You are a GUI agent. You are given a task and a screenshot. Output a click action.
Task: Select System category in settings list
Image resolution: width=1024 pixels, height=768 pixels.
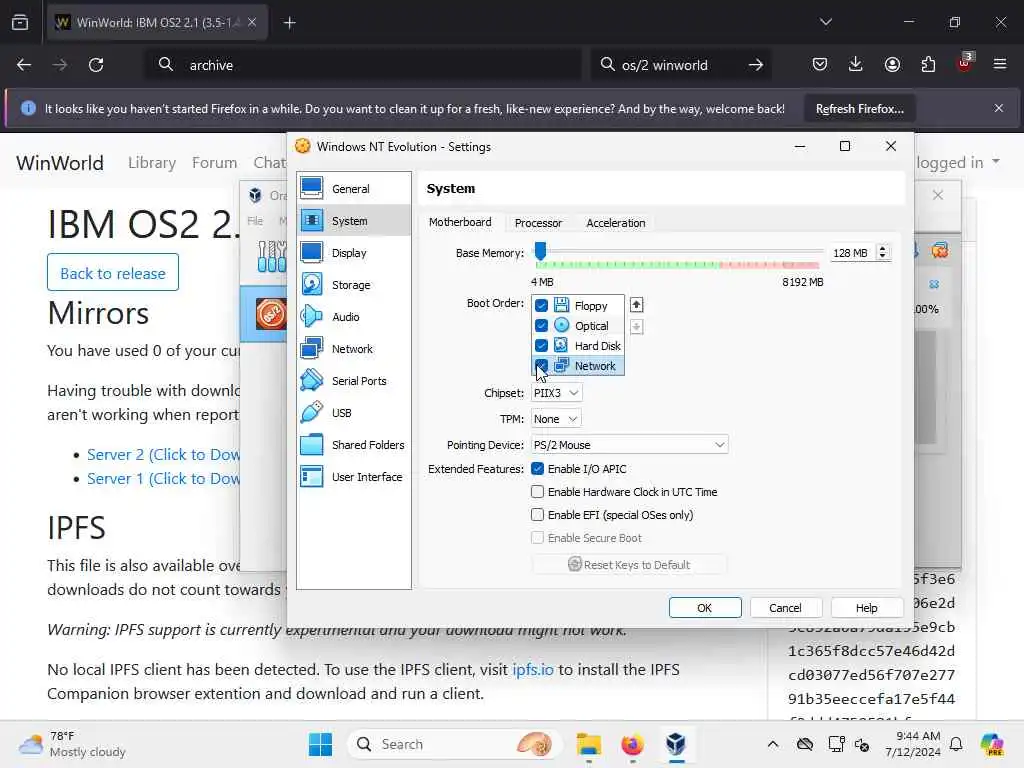click(x=354, y=221)
